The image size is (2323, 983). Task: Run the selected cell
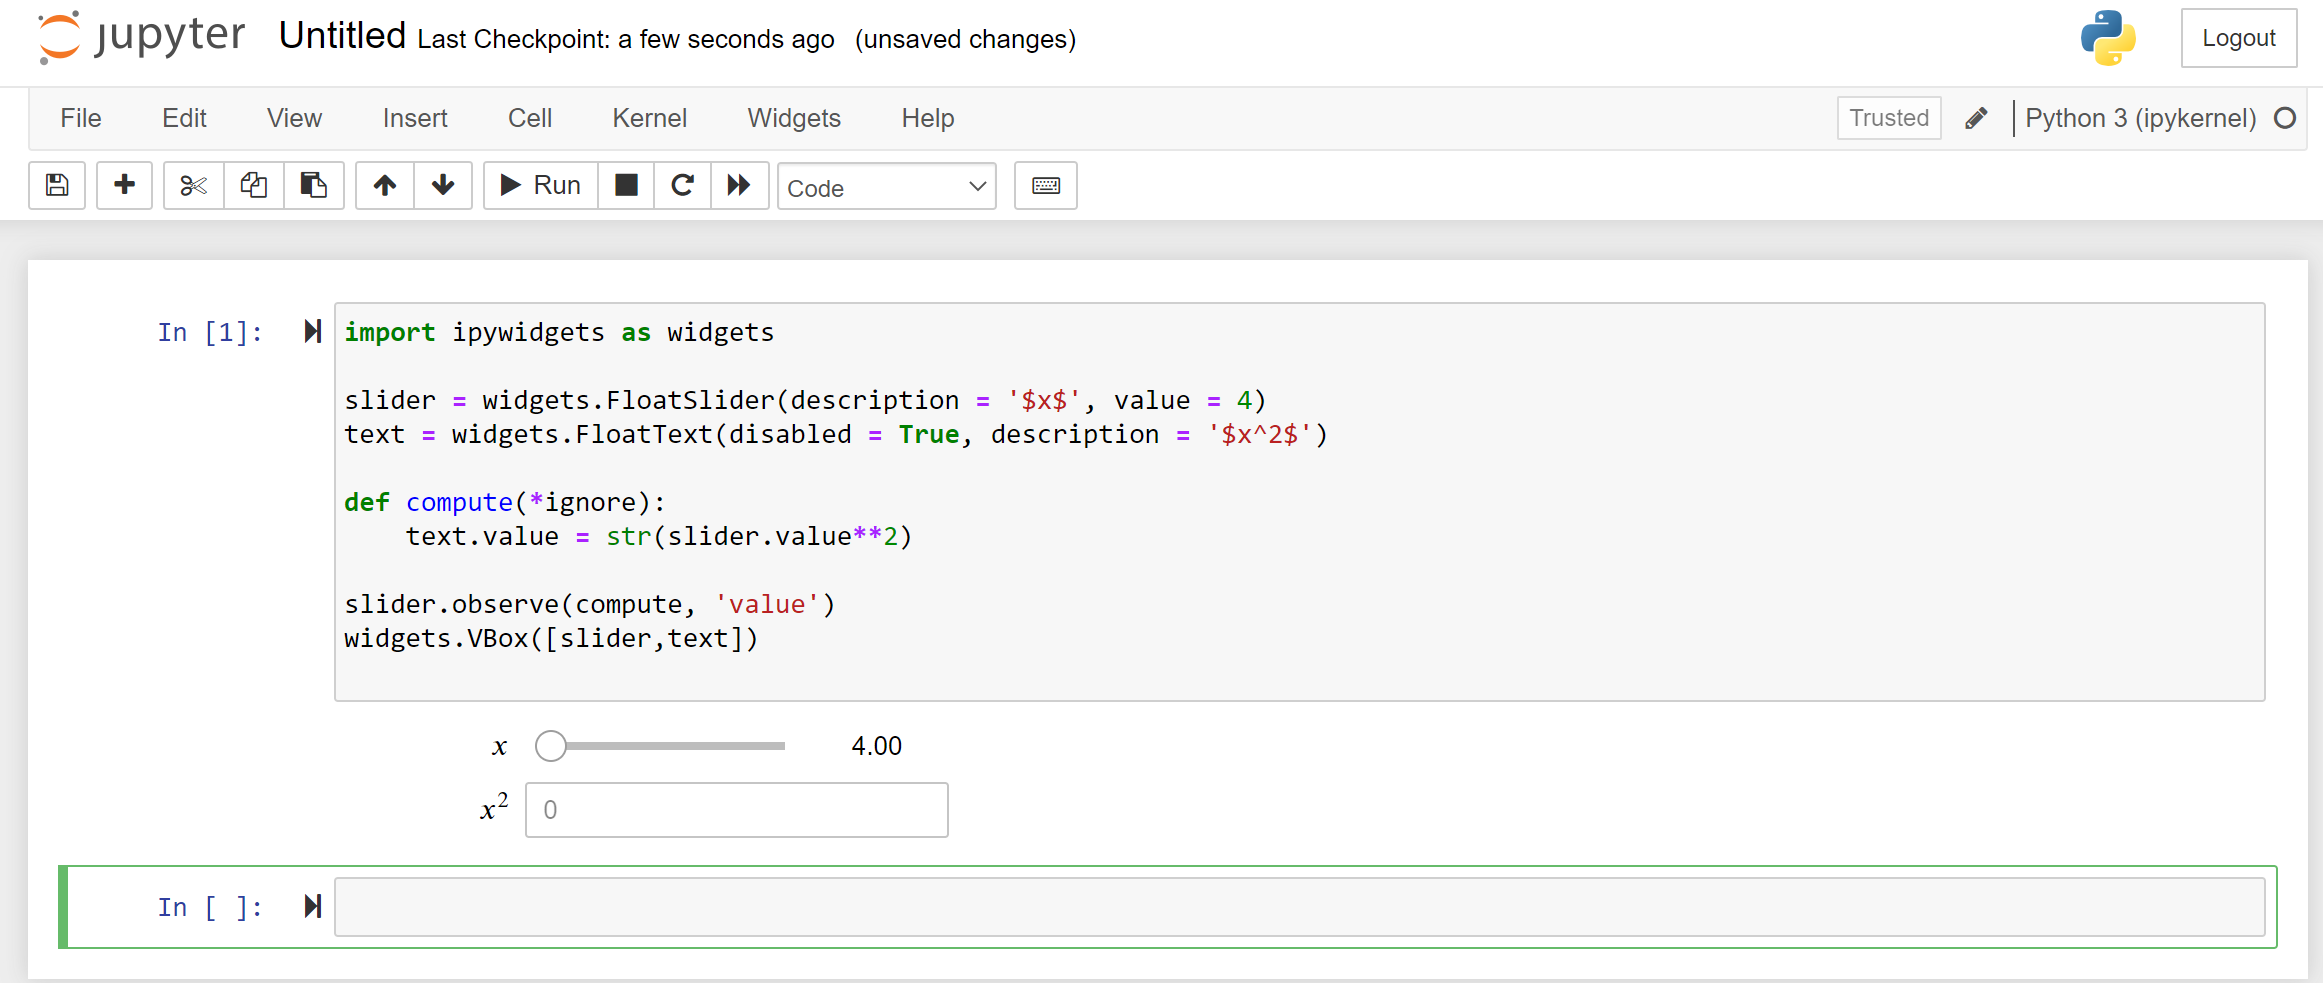(539, 185)
